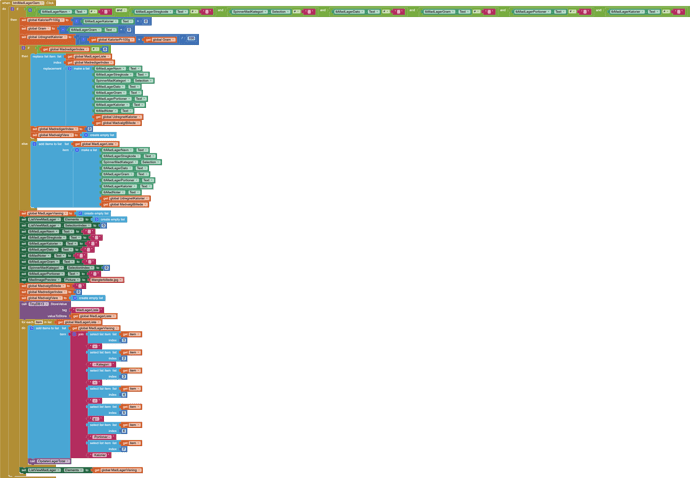Select the first 'and' operator in top condition
690x478 pixels.
click(x=121, y=10)
